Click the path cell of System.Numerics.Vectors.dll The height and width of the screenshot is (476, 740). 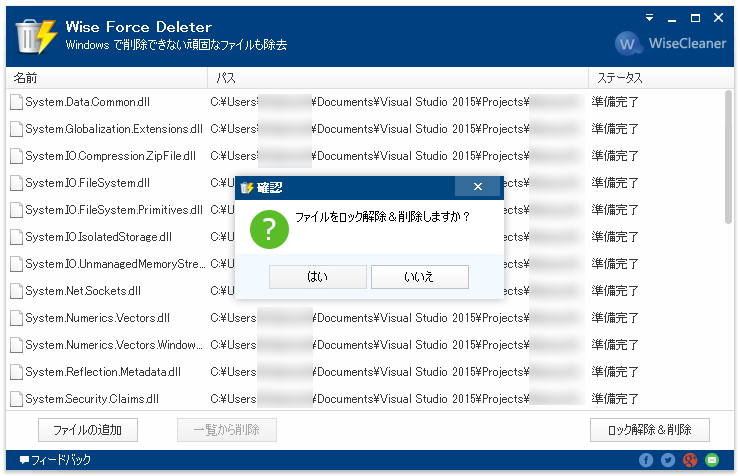point(398,318)
